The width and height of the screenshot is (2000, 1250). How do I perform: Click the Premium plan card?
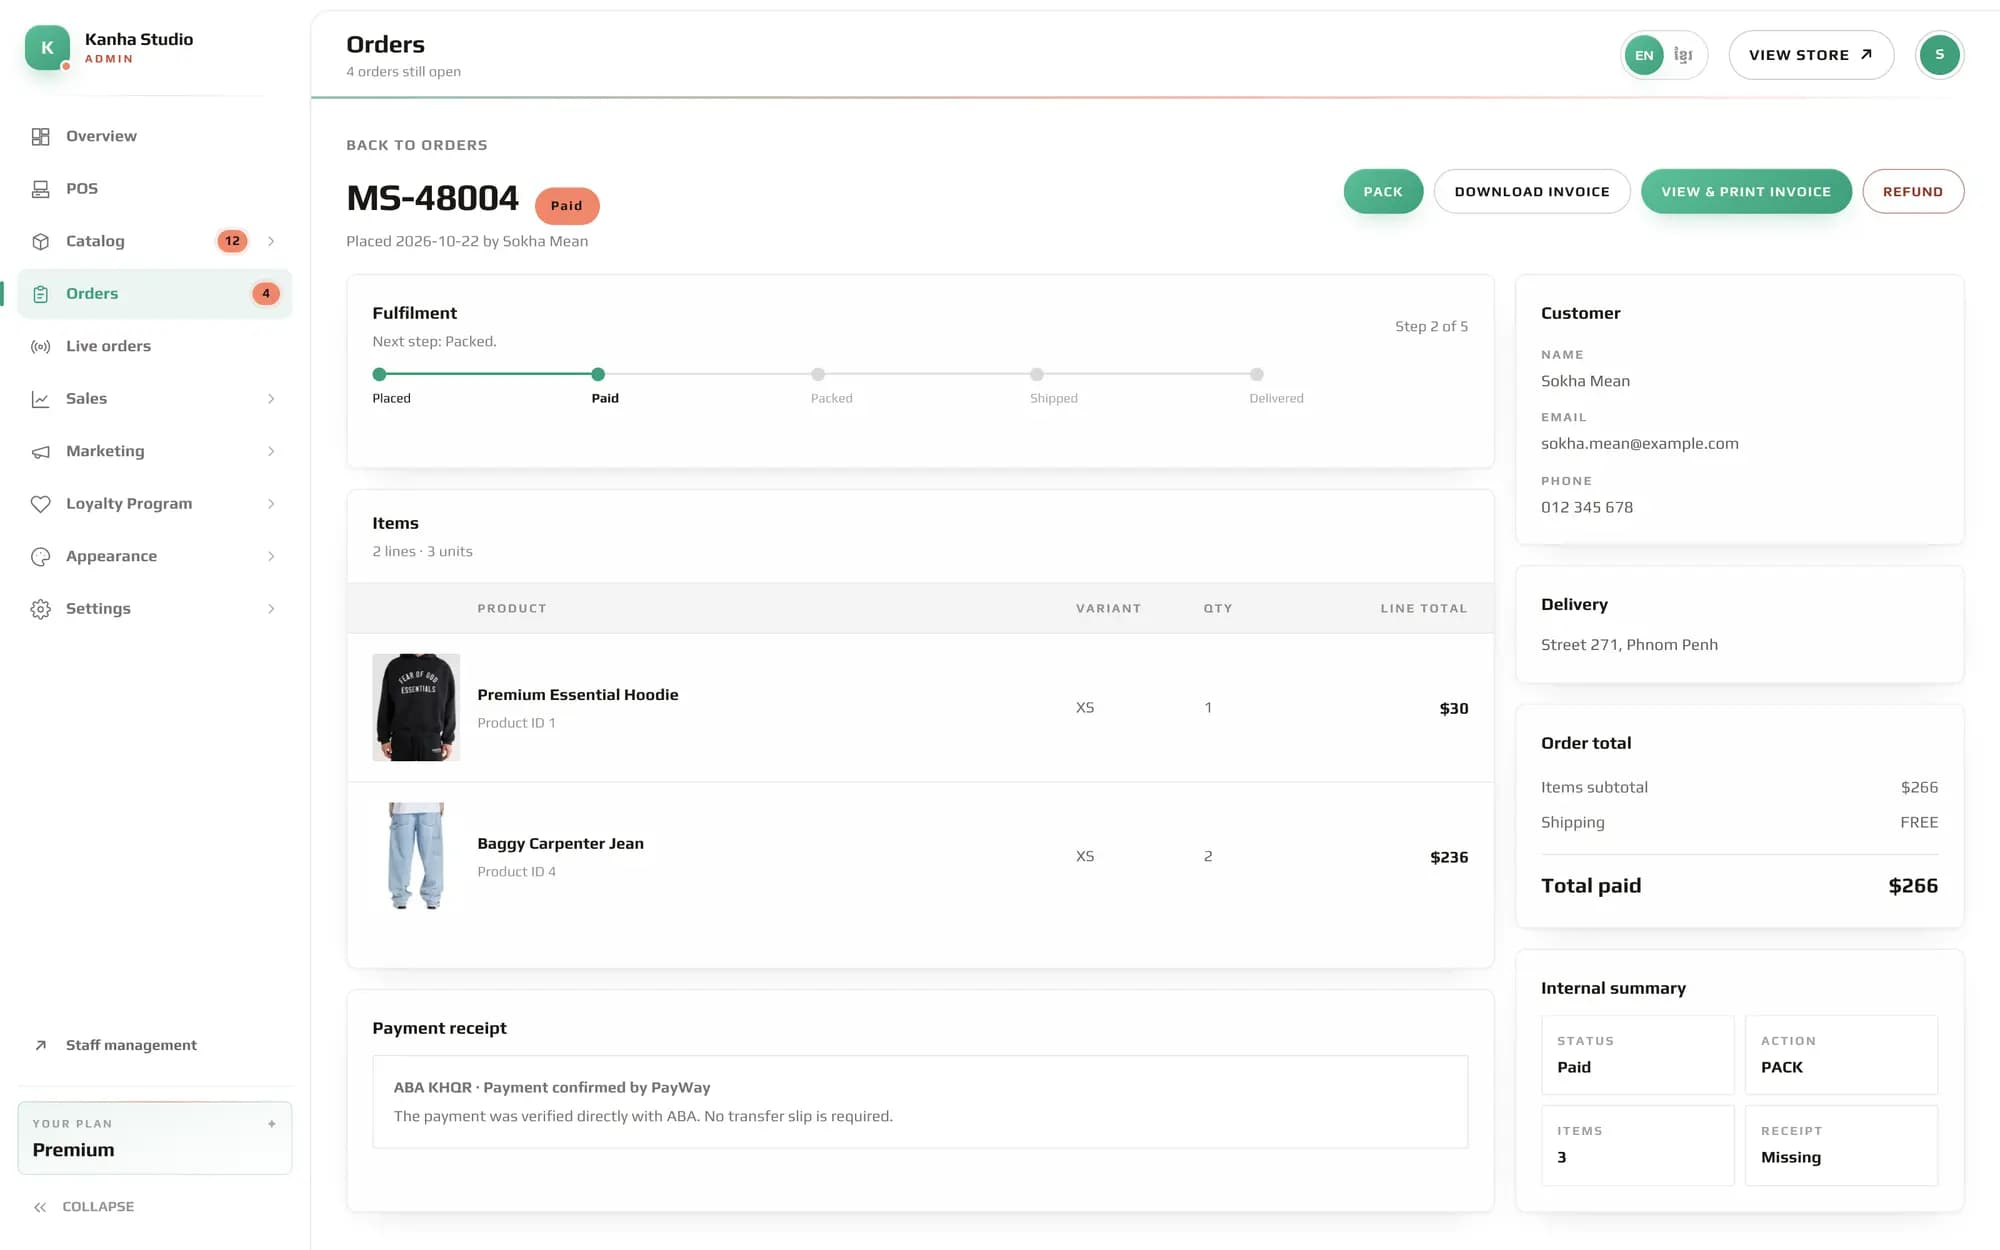tap(155, 1138)
